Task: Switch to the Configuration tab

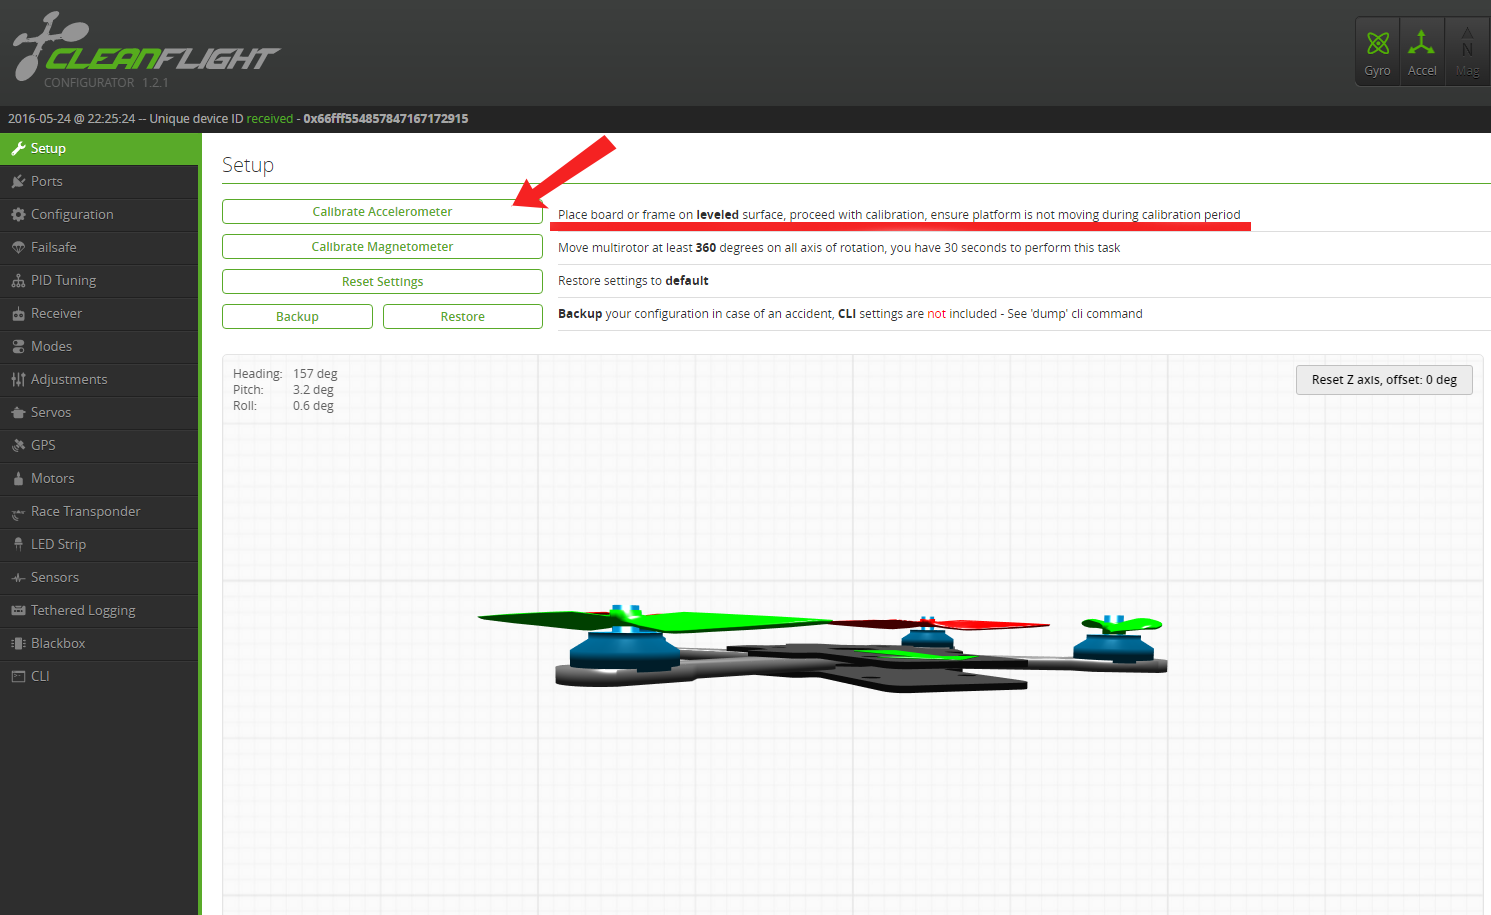Action: (99, 214)
